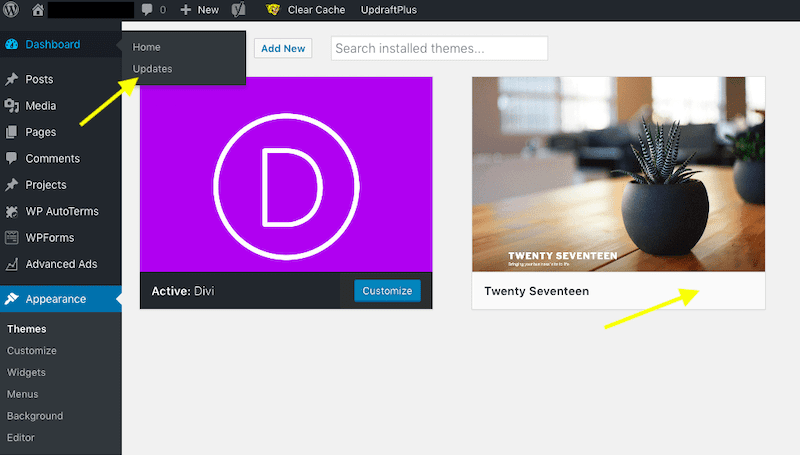Click the Add New theme button

pos(283,48)
